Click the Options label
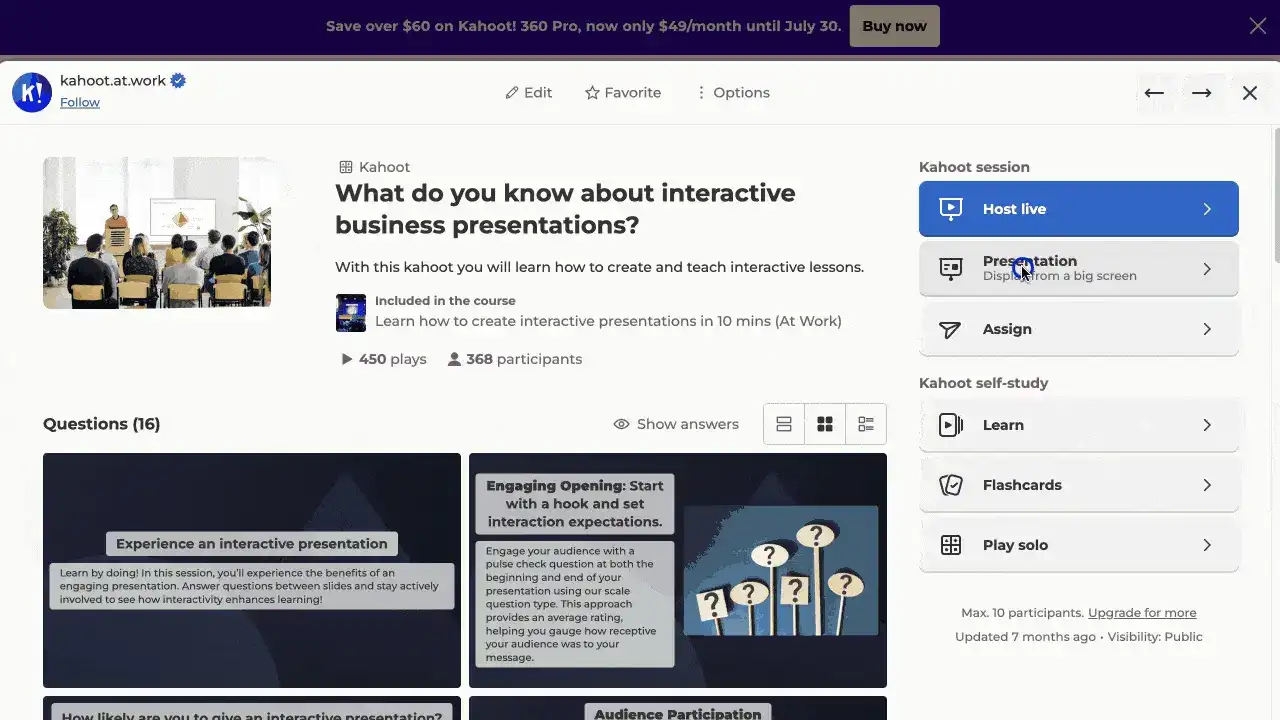The width and height of the screenshot is (1280, 720). 742,92
